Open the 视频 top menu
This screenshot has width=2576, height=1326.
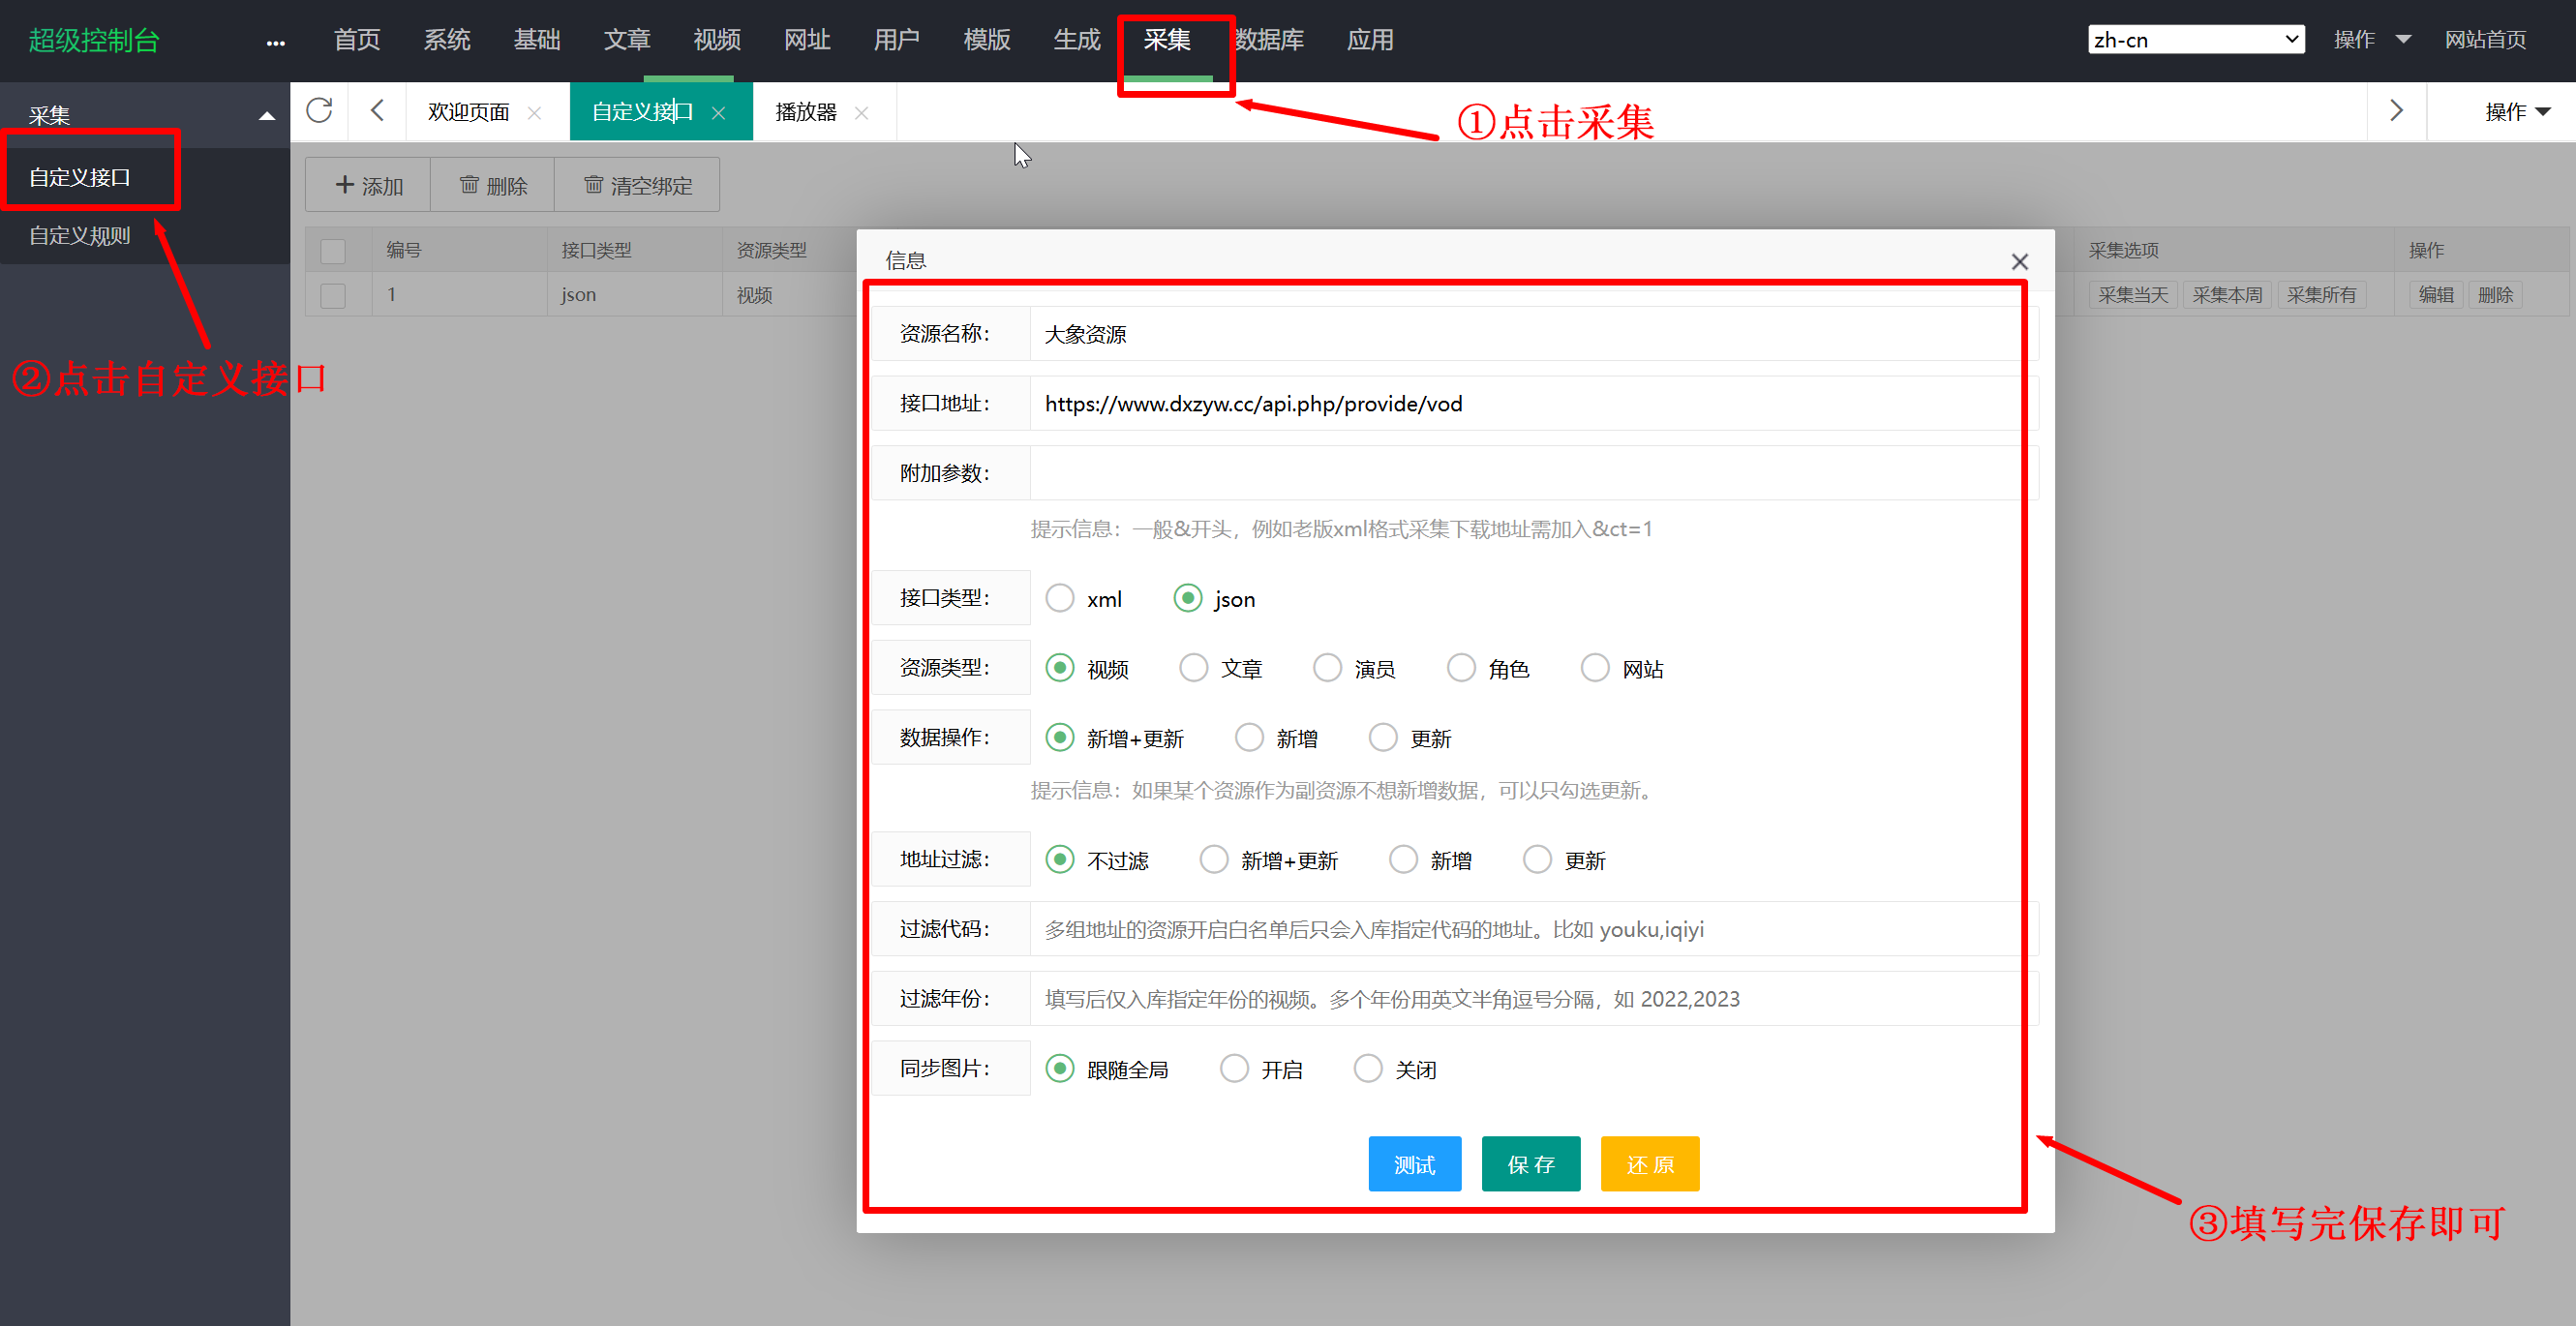pos(717,40)
